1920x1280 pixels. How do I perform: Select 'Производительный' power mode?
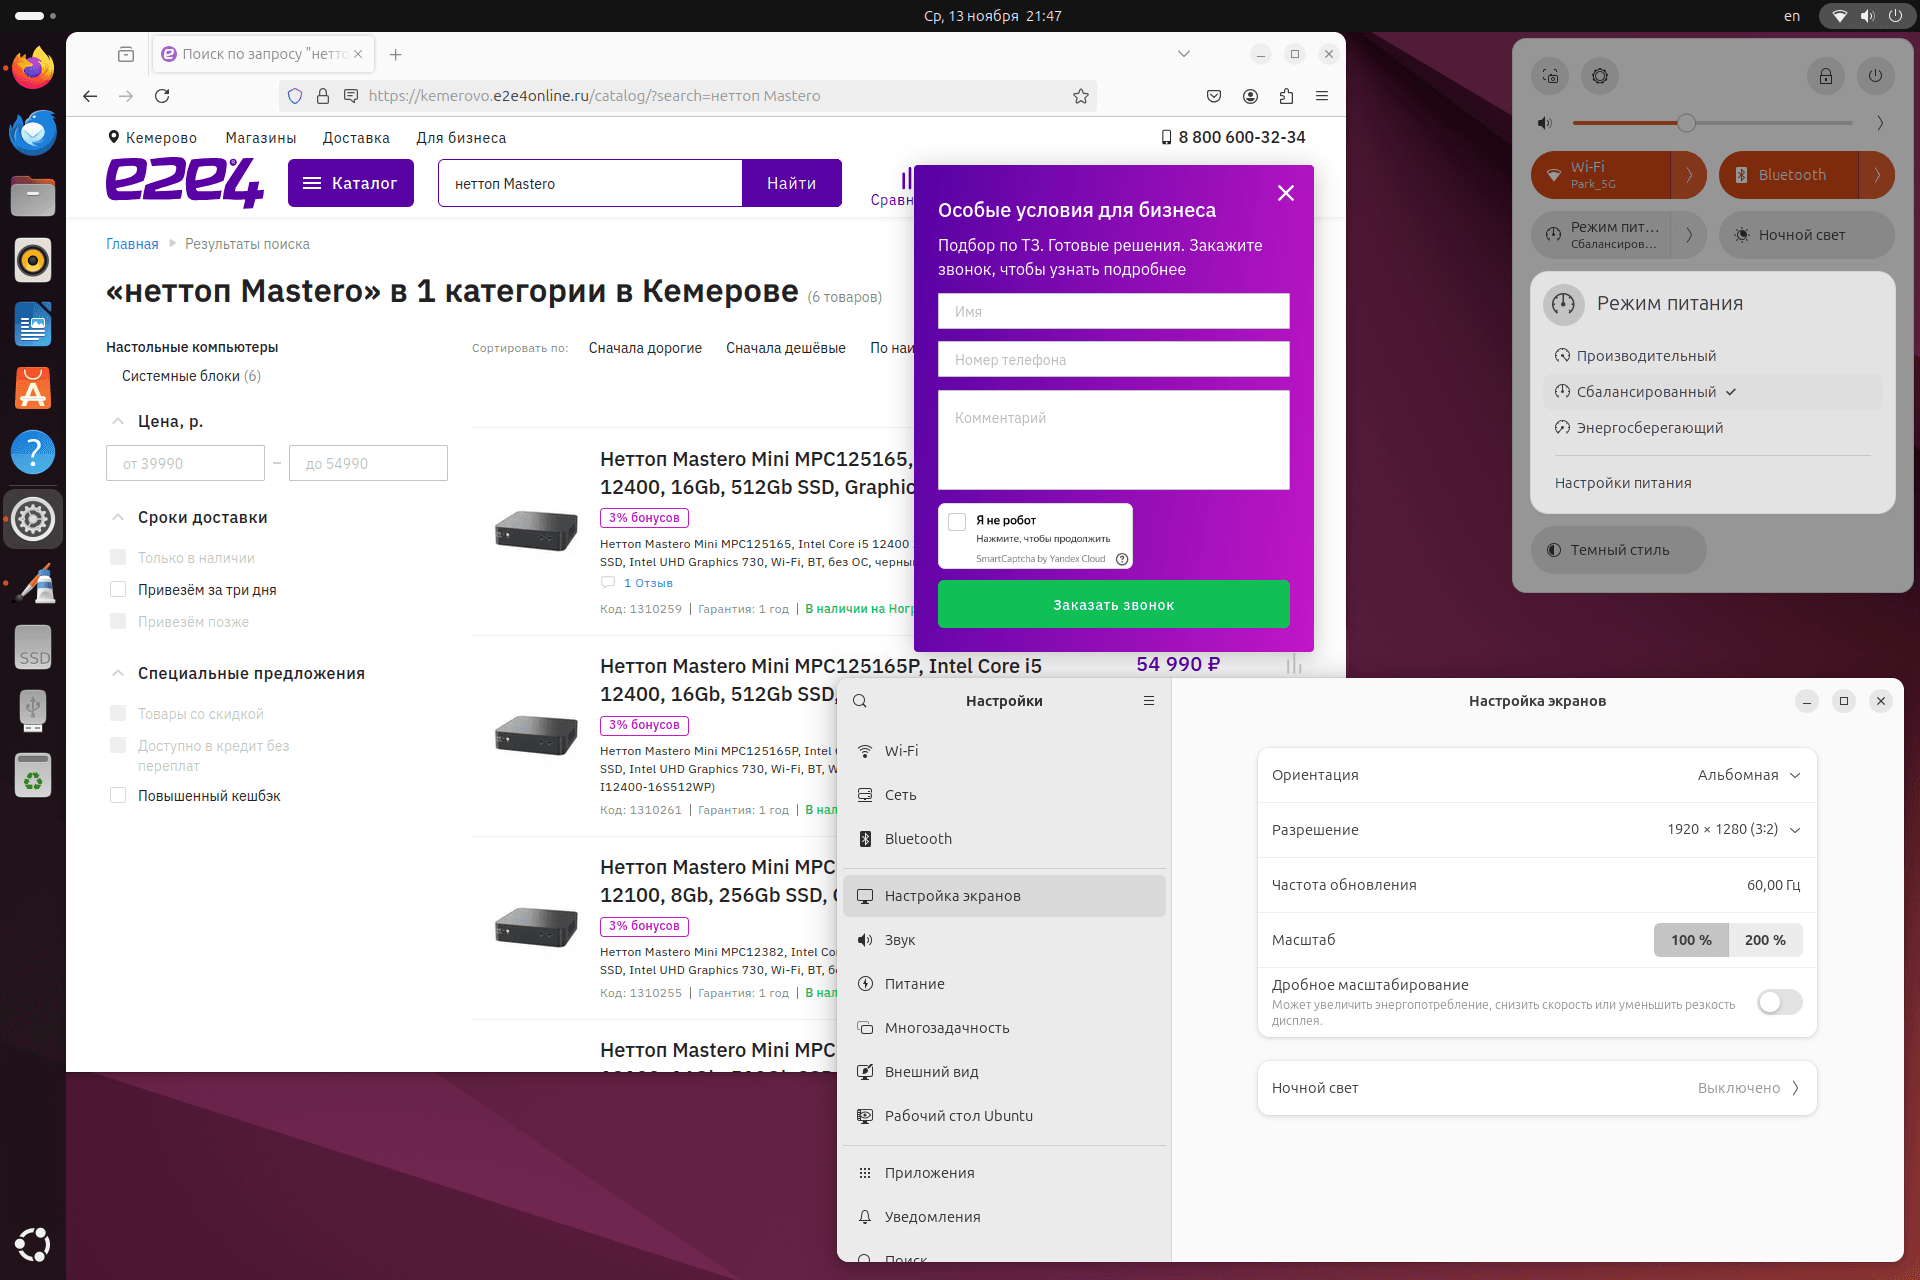point(1713,356)
